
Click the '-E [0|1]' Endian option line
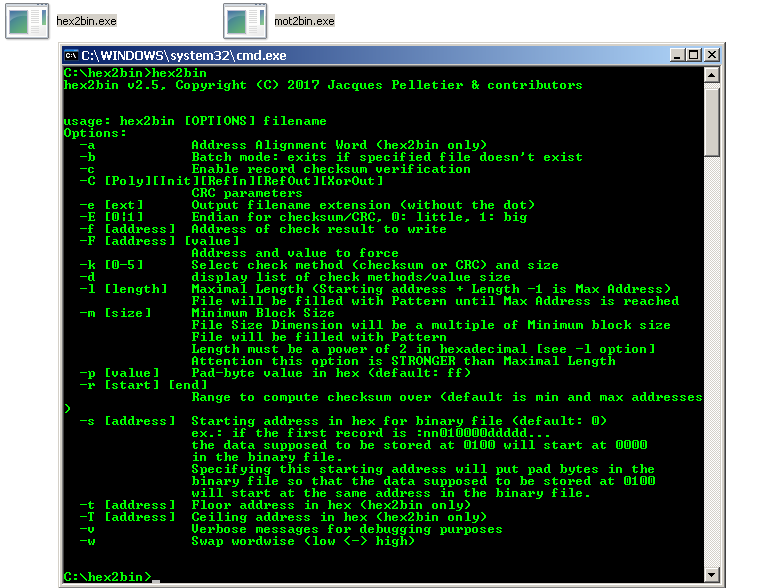tap(303, 217)
